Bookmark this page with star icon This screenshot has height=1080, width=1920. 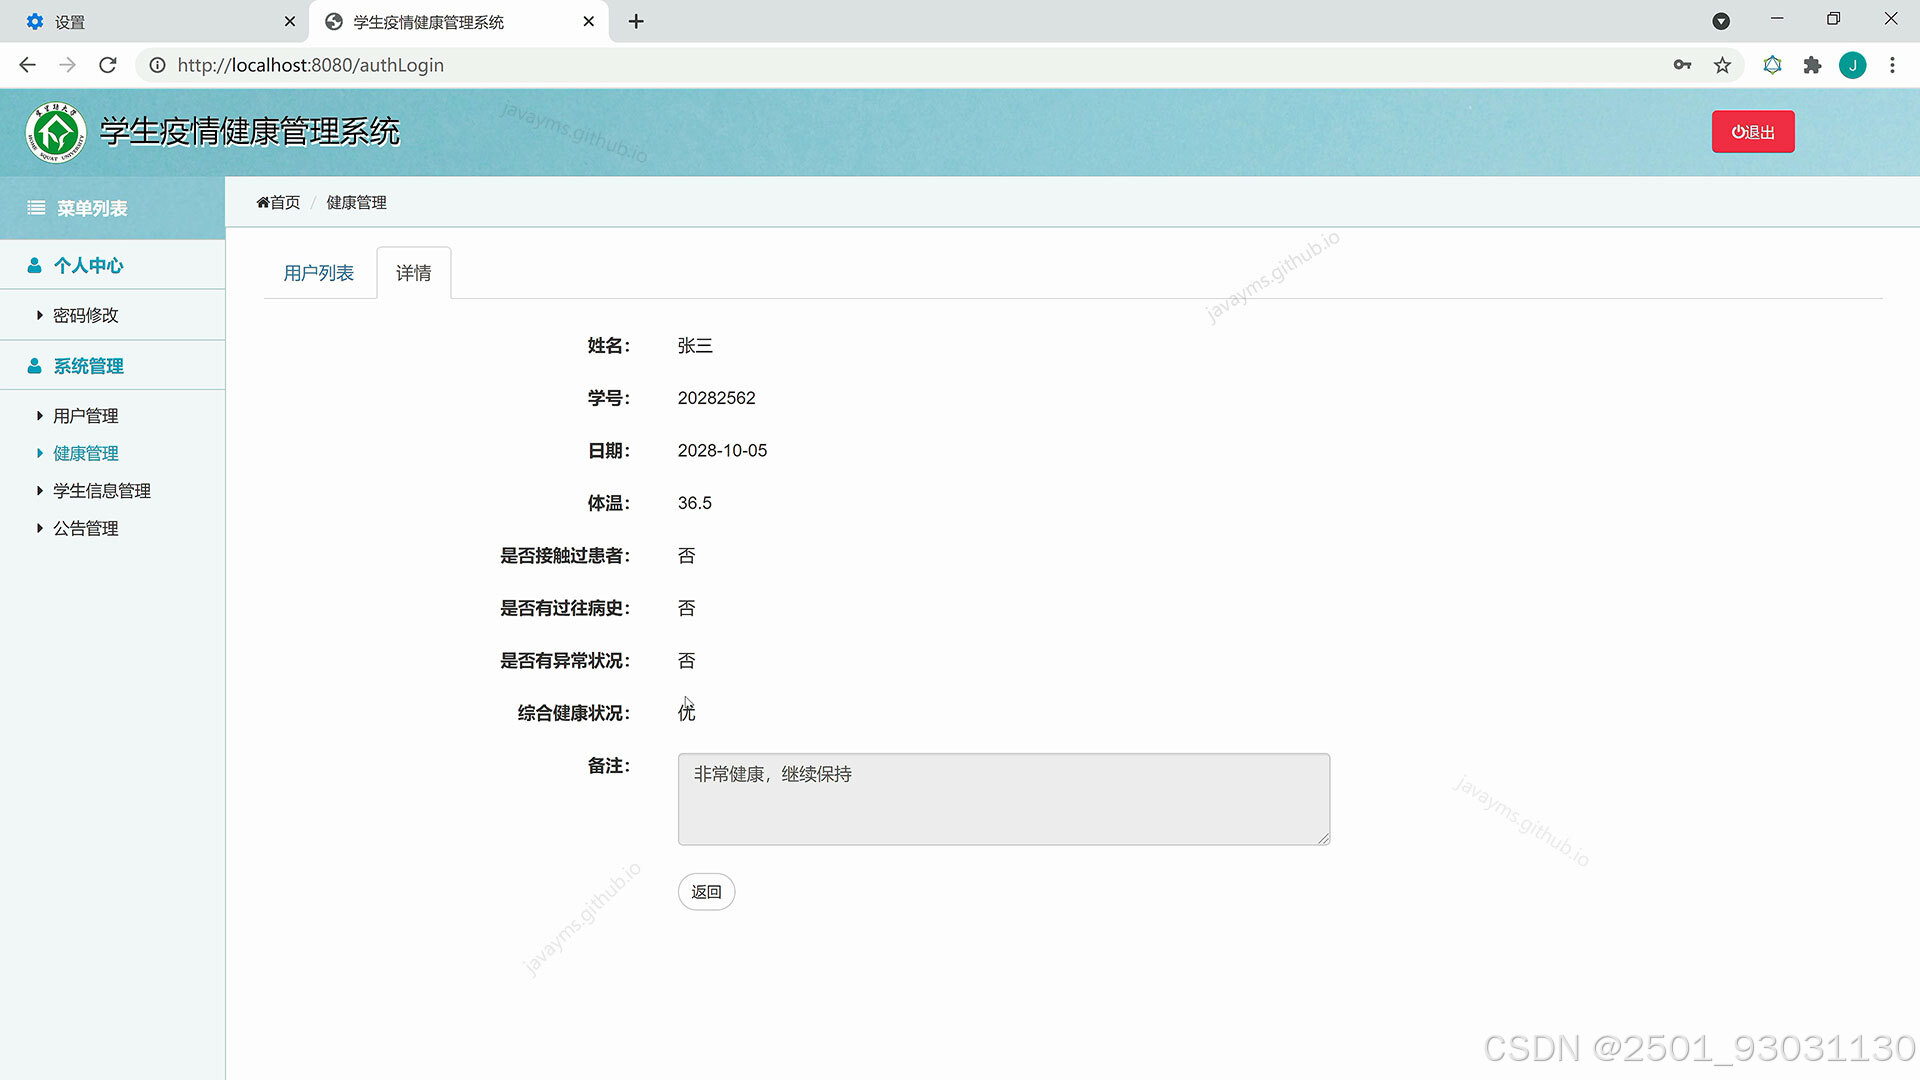(x=1722, y=65)
